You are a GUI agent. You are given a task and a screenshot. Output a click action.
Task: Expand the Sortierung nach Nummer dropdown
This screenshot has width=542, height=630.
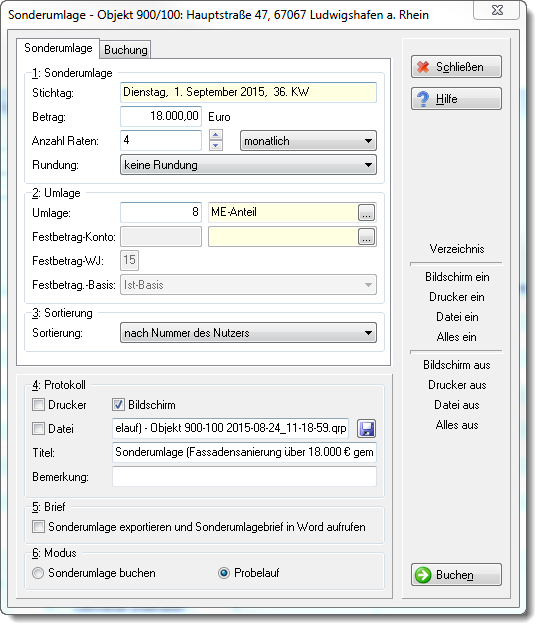248,333
